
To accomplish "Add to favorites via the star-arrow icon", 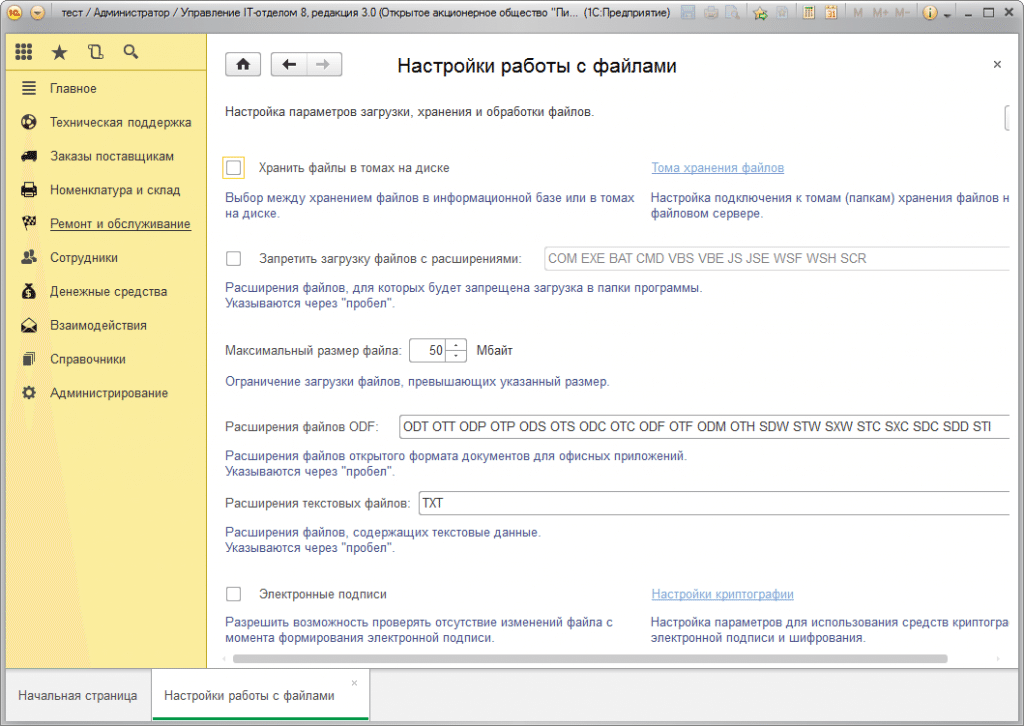I will click(x=760, y=12).
